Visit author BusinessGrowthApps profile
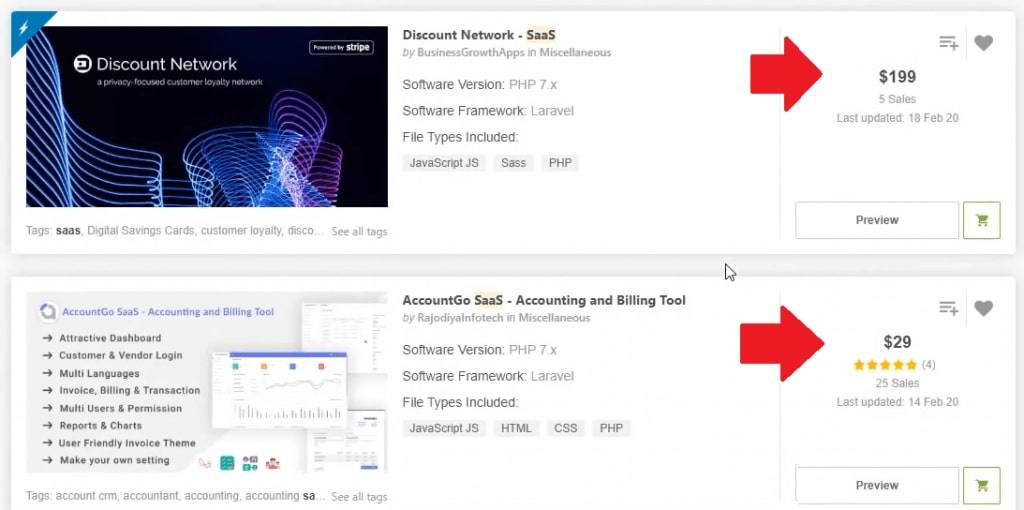The width and height of the screenshot is (1024, 510). point(471,52)
